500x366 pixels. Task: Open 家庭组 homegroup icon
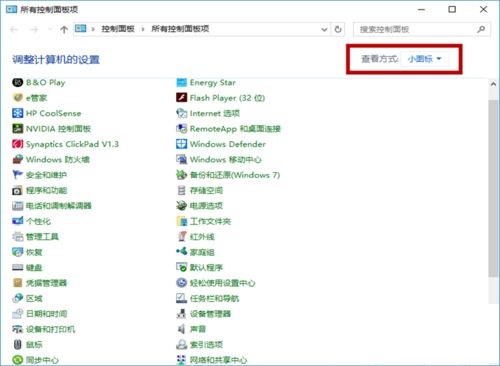pos(181,252)
